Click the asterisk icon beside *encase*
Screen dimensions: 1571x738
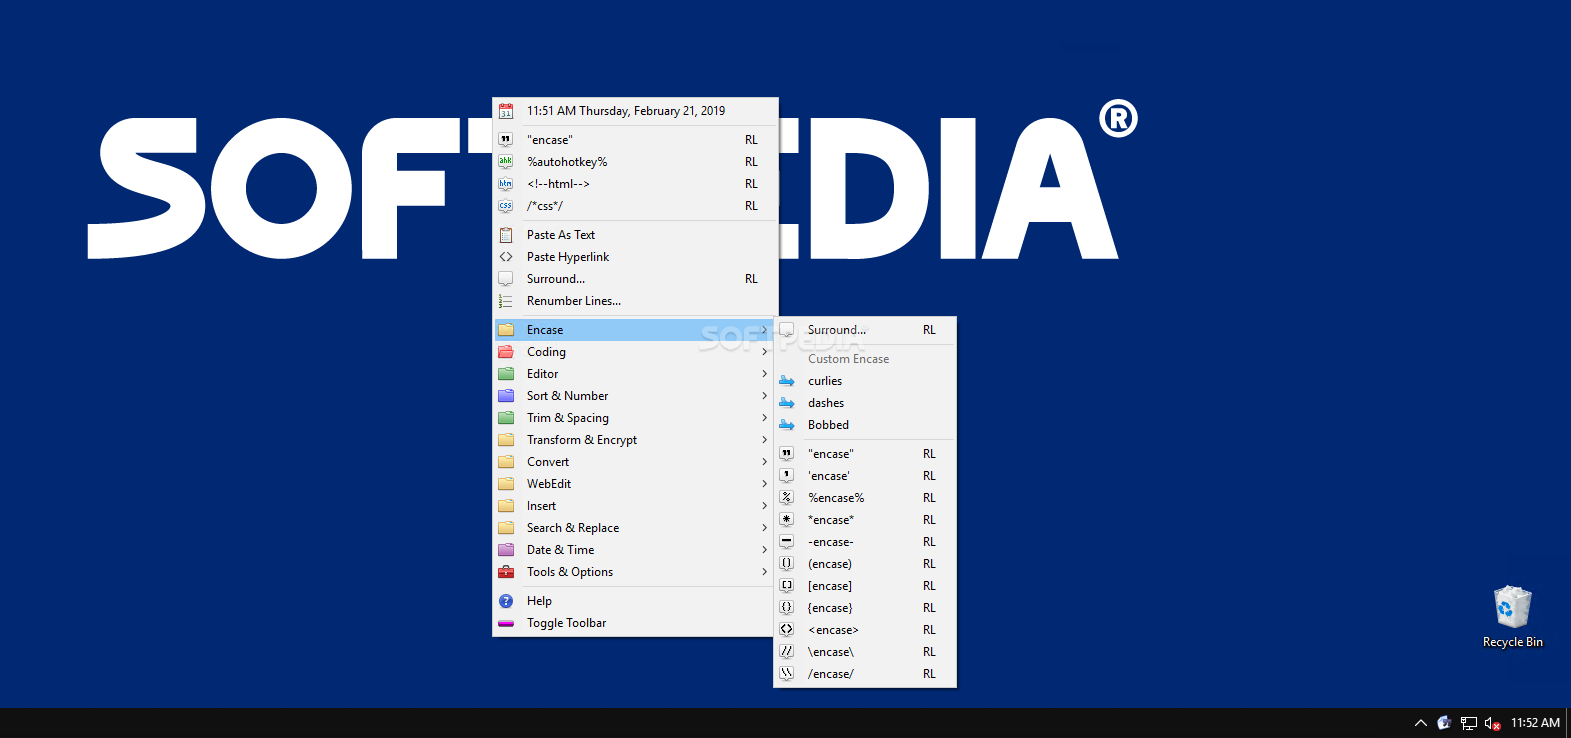pyautogui.click(x=787, y=520)
